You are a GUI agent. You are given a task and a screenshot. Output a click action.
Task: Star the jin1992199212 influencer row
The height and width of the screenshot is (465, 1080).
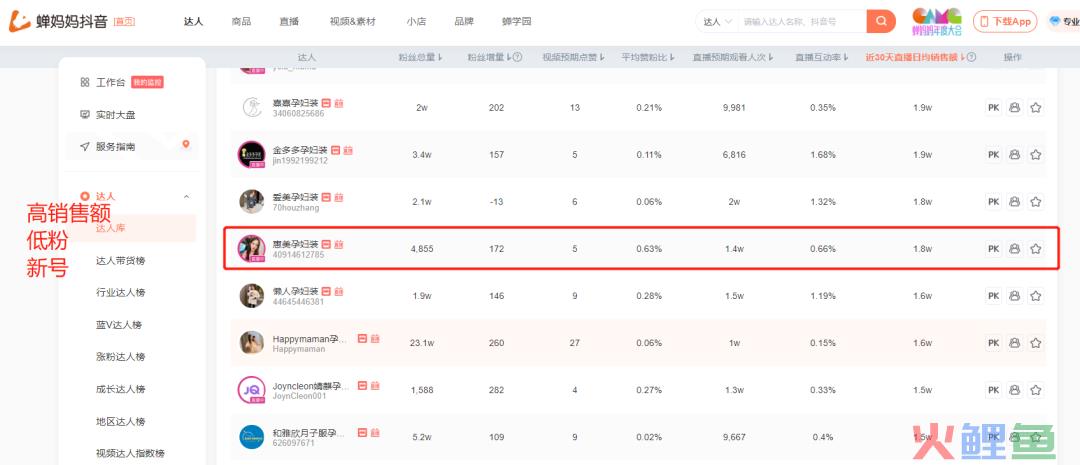(x=1035, y=155)
